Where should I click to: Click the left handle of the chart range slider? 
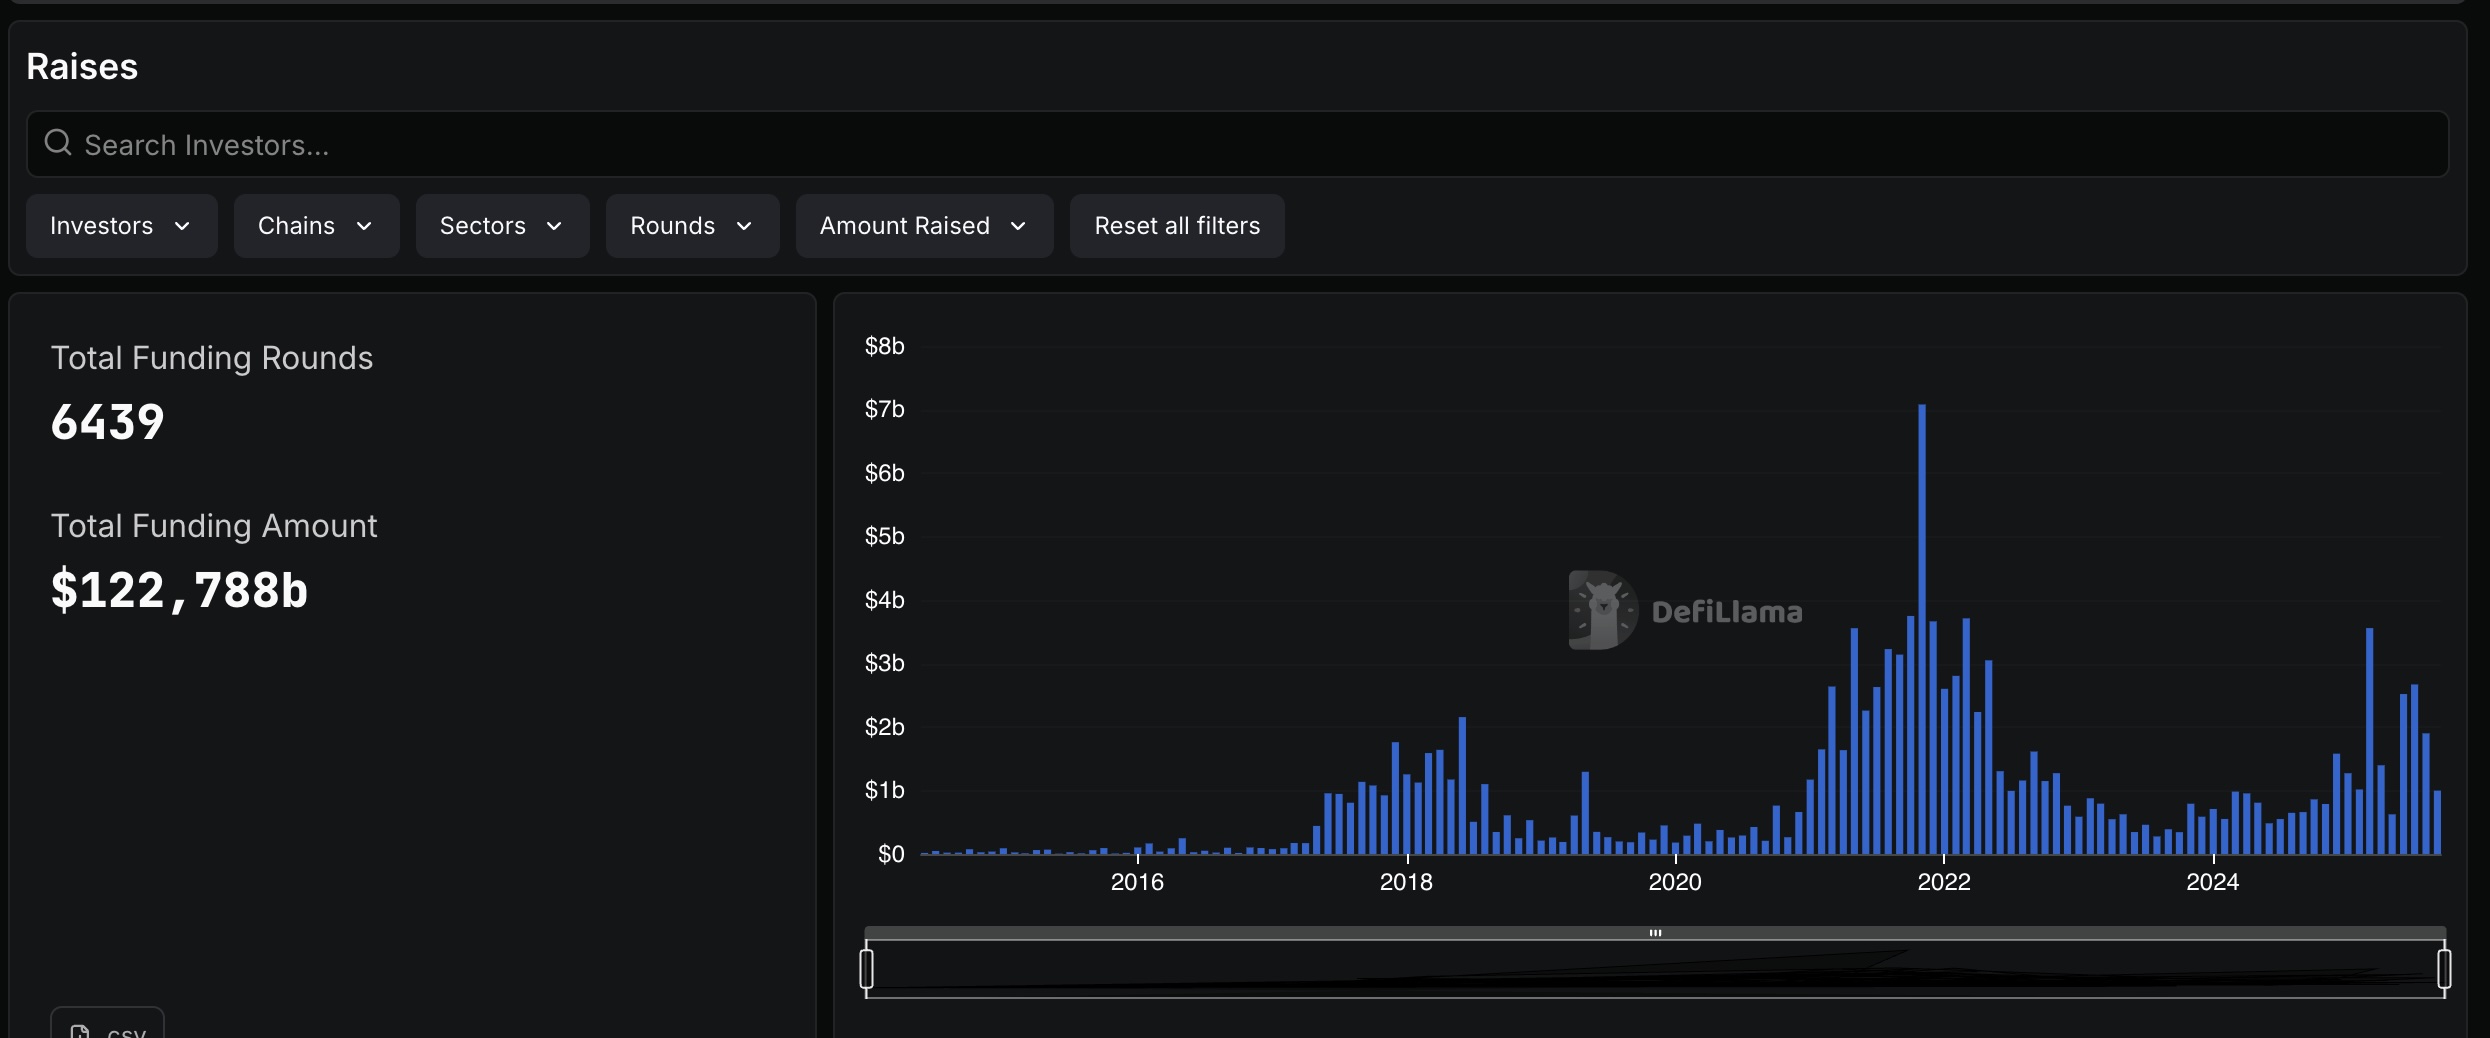[866, 968]
